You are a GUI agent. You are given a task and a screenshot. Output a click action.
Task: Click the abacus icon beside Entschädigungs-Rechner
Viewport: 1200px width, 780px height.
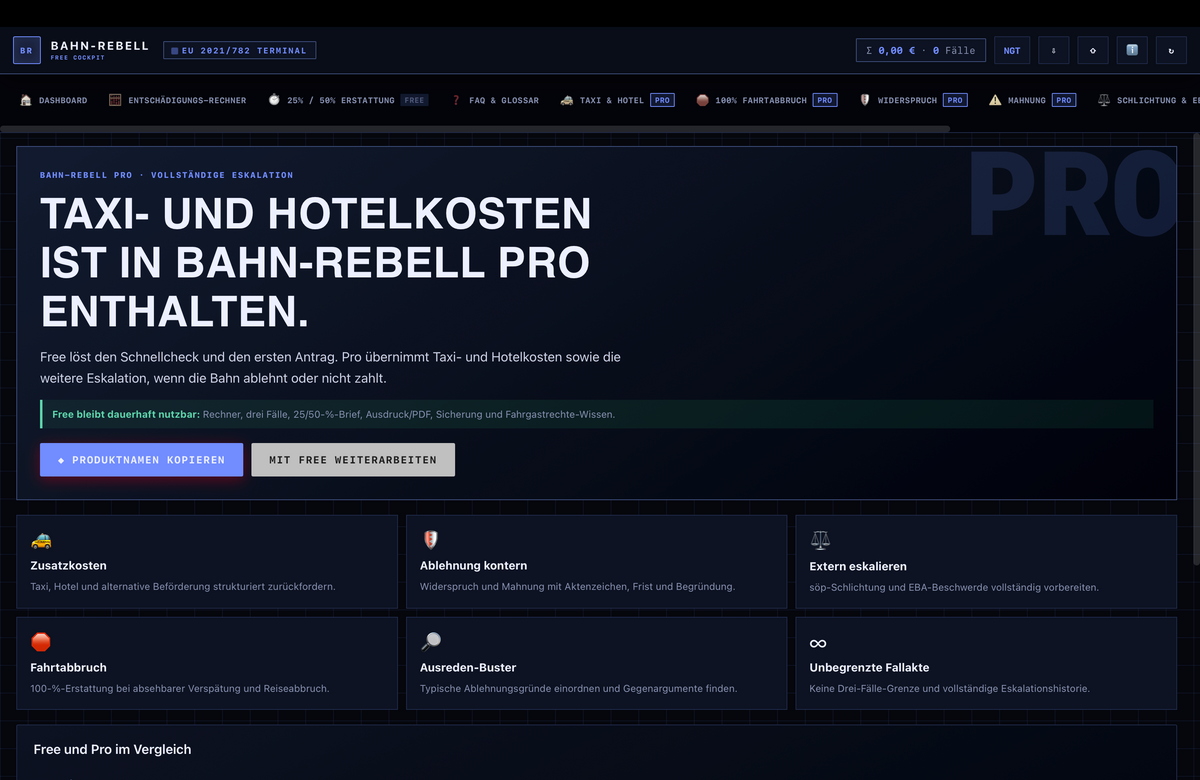[x=115, y=100]
